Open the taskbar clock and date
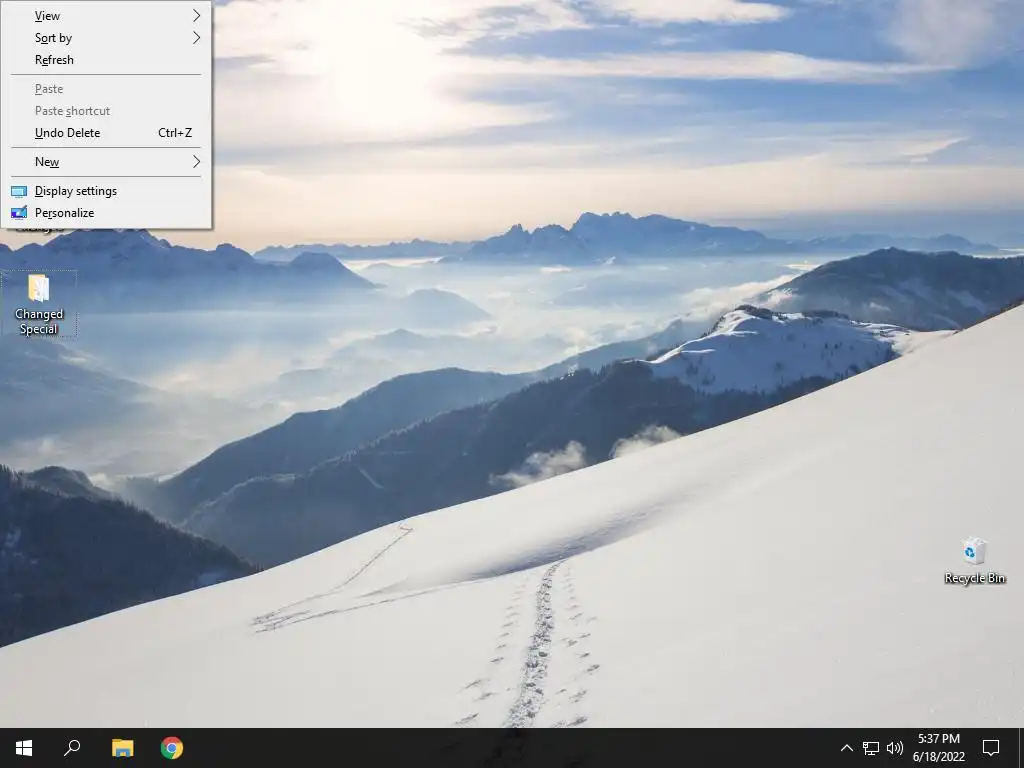 pos(938,748)
